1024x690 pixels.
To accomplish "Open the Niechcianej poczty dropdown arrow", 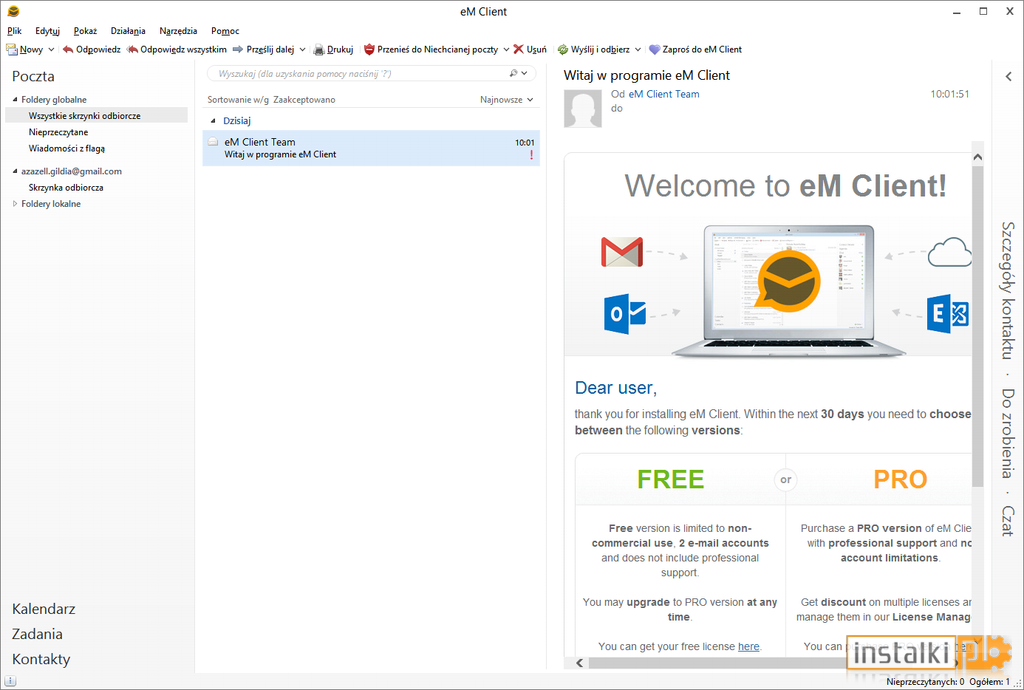I will [x=506, y=50].
